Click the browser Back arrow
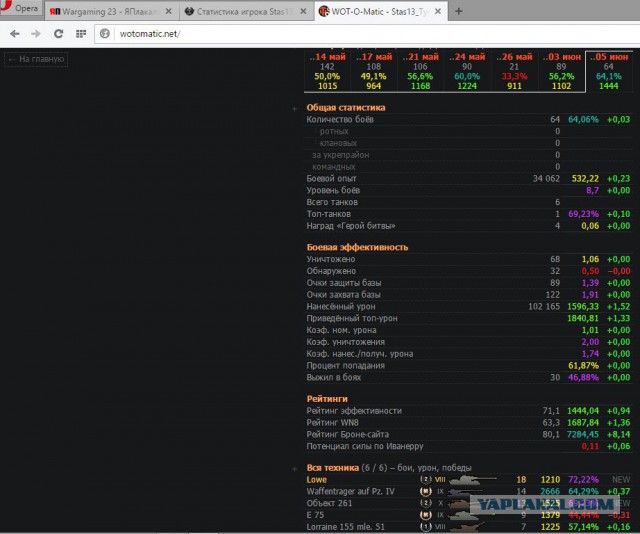 [x=15, y=33]
